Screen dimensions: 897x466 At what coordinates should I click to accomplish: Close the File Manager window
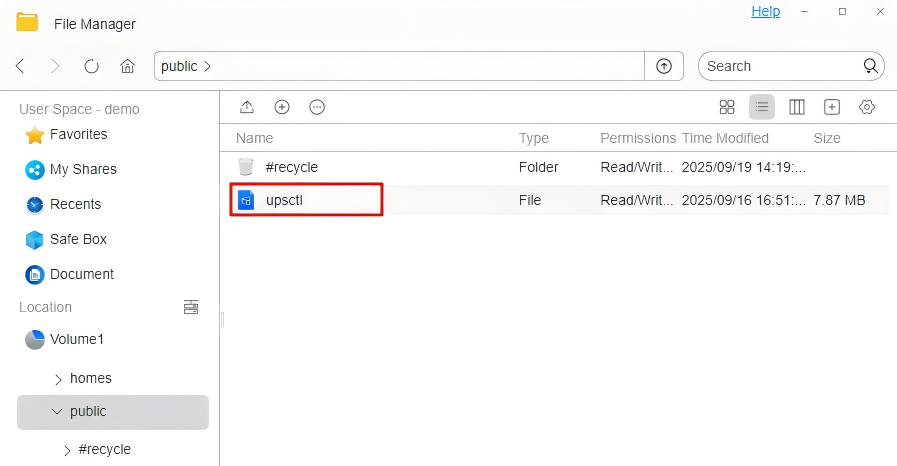880,11
